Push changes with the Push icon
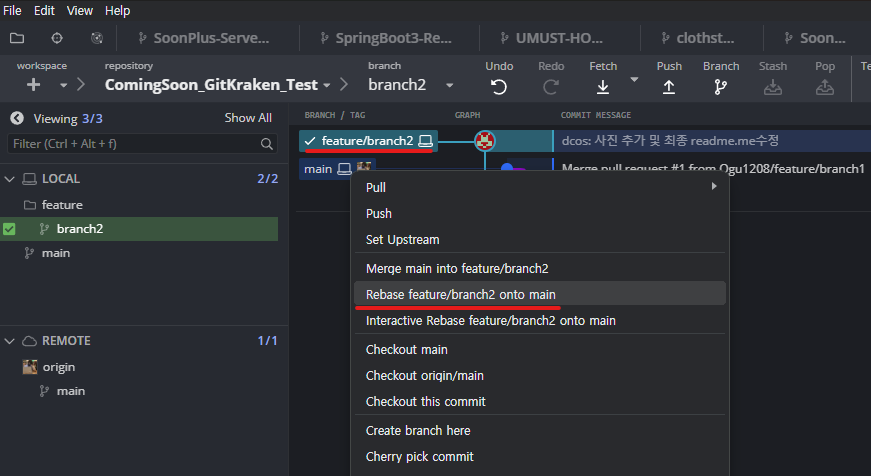This screenshot has height=476, width=871. 669,87
